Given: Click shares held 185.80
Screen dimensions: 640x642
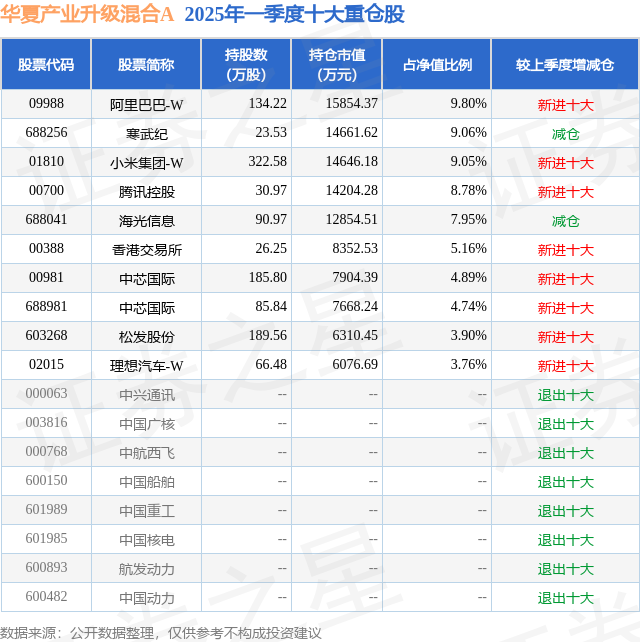Looking at the screenshot, I should [x=267, y=278].
